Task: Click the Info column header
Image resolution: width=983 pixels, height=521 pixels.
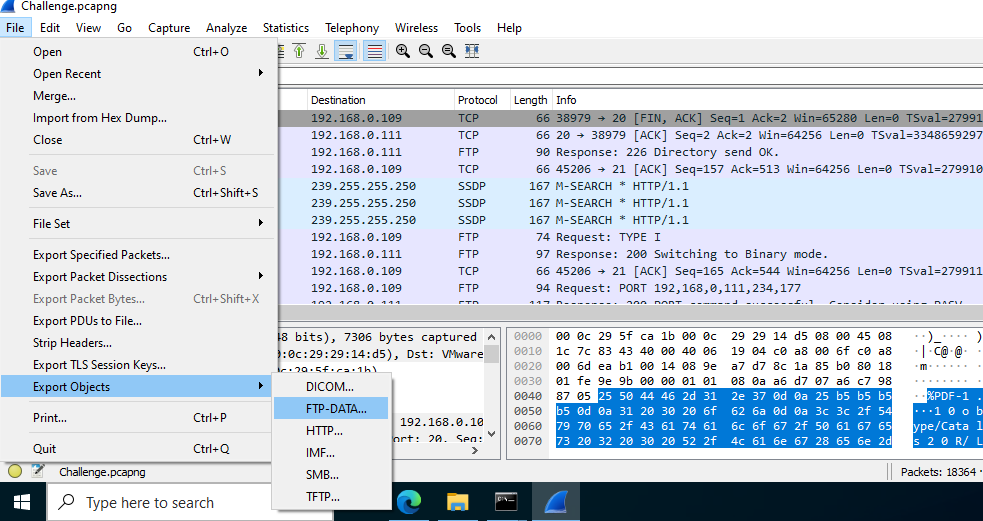Action: click(x=767, y=100)
